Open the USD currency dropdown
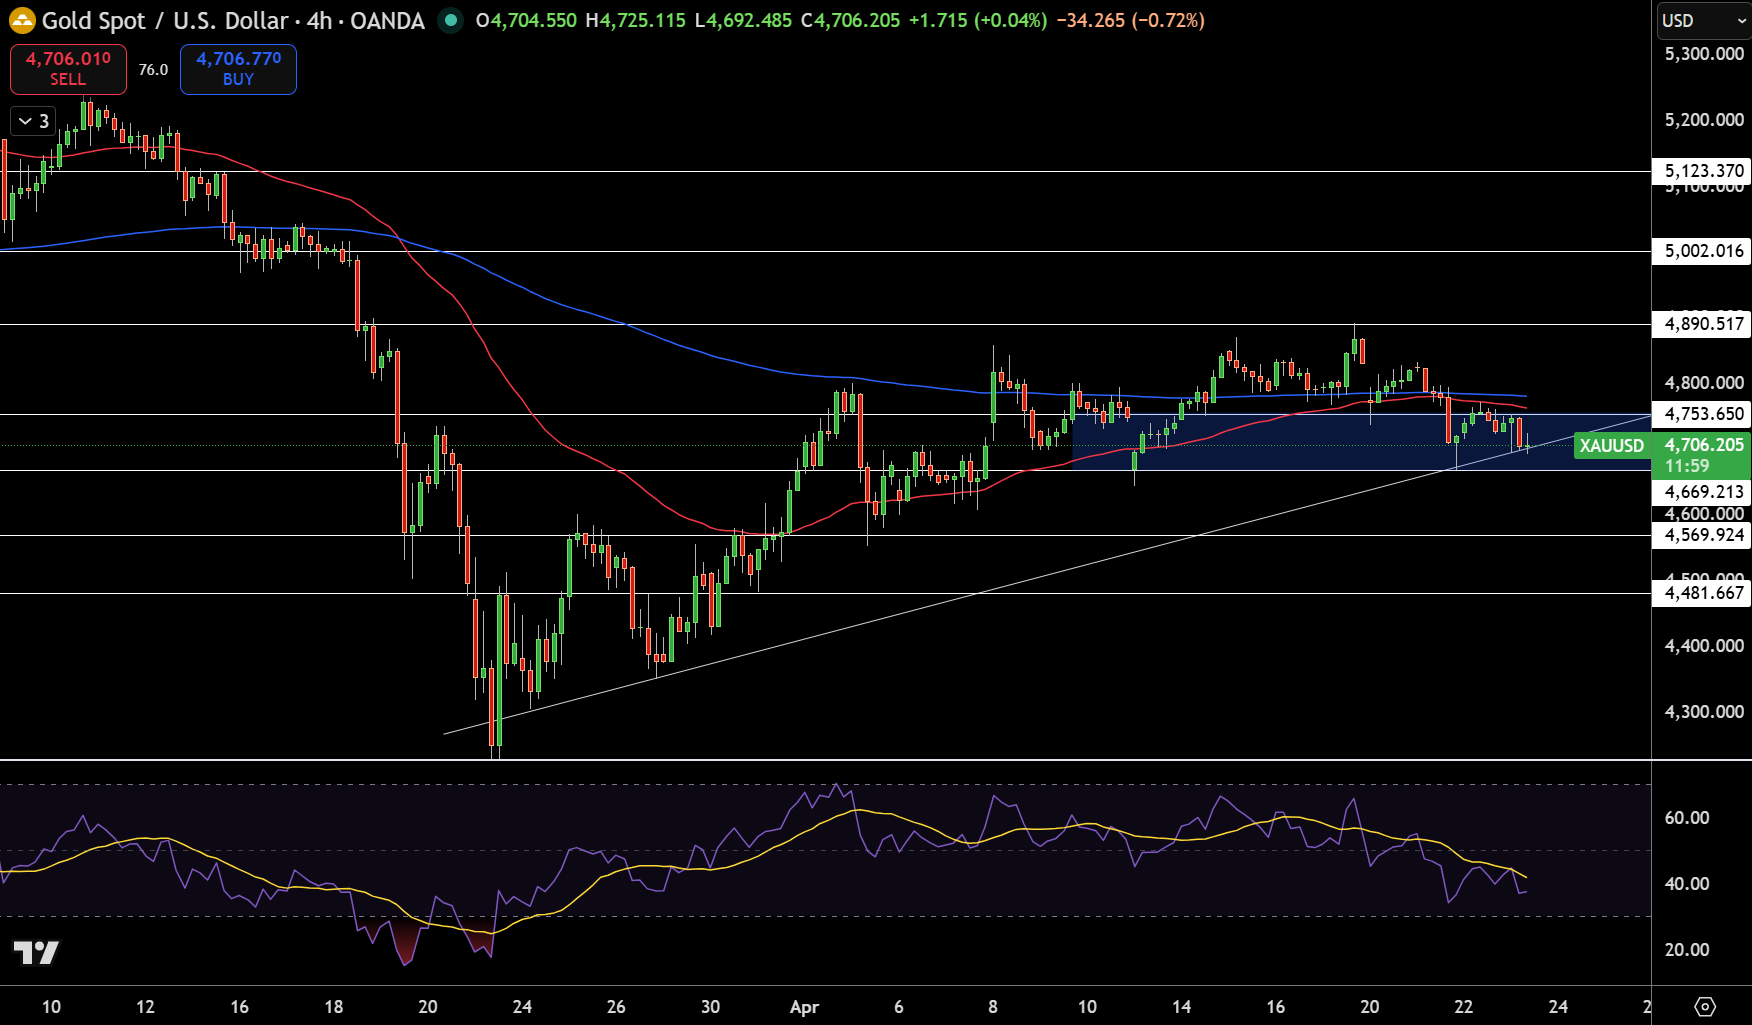 (x=1702, y=20)
